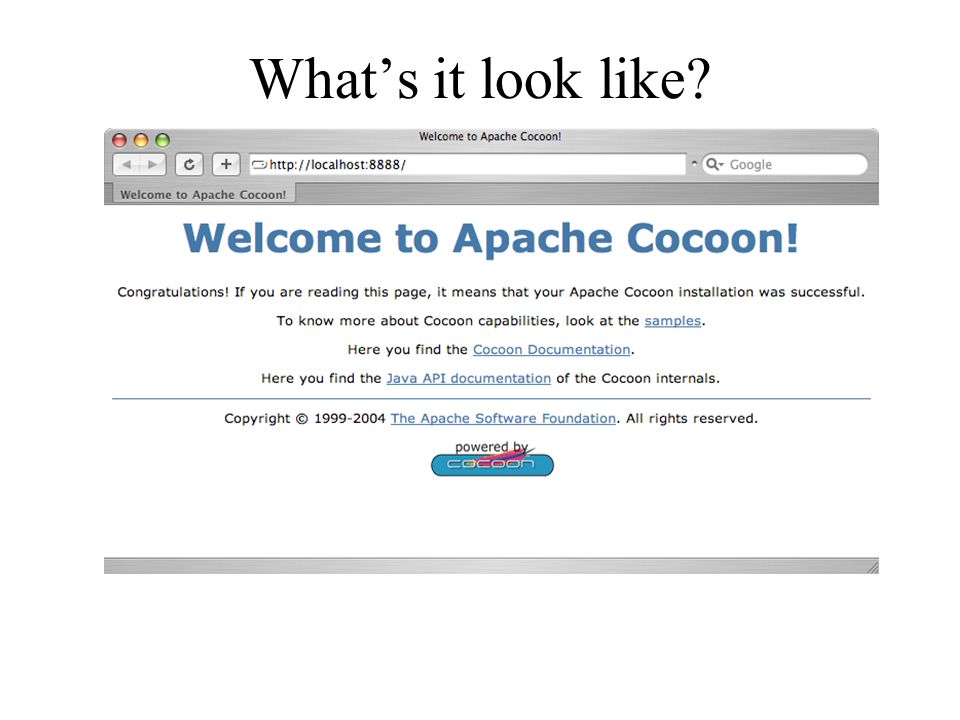Open the Java API documentation link
The height and width of the screenshot is (720, 960).
click(468, 378)
